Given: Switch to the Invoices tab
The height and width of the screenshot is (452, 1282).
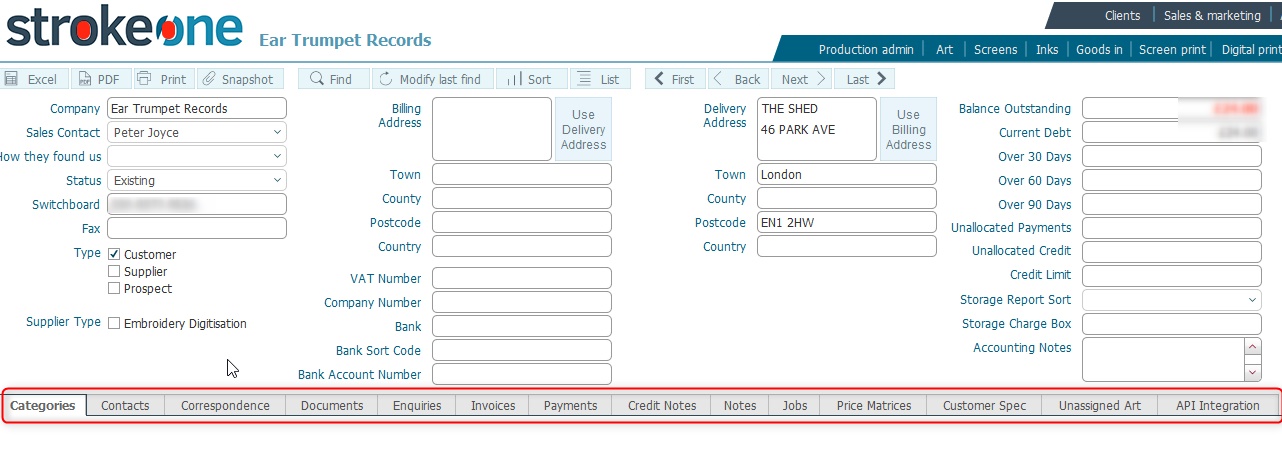Looking at the screenshot, I should pyautogui.click(x=493, y=405).
